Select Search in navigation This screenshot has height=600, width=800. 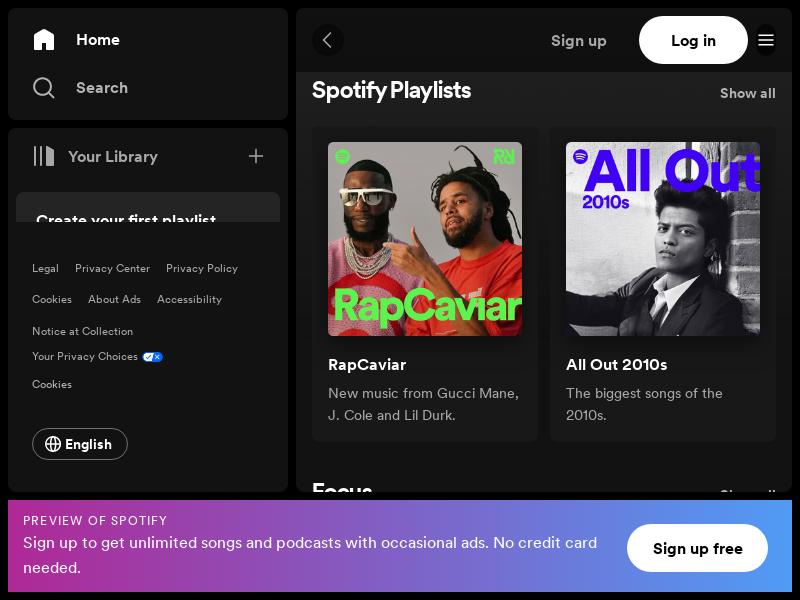[x=102, y=88]
